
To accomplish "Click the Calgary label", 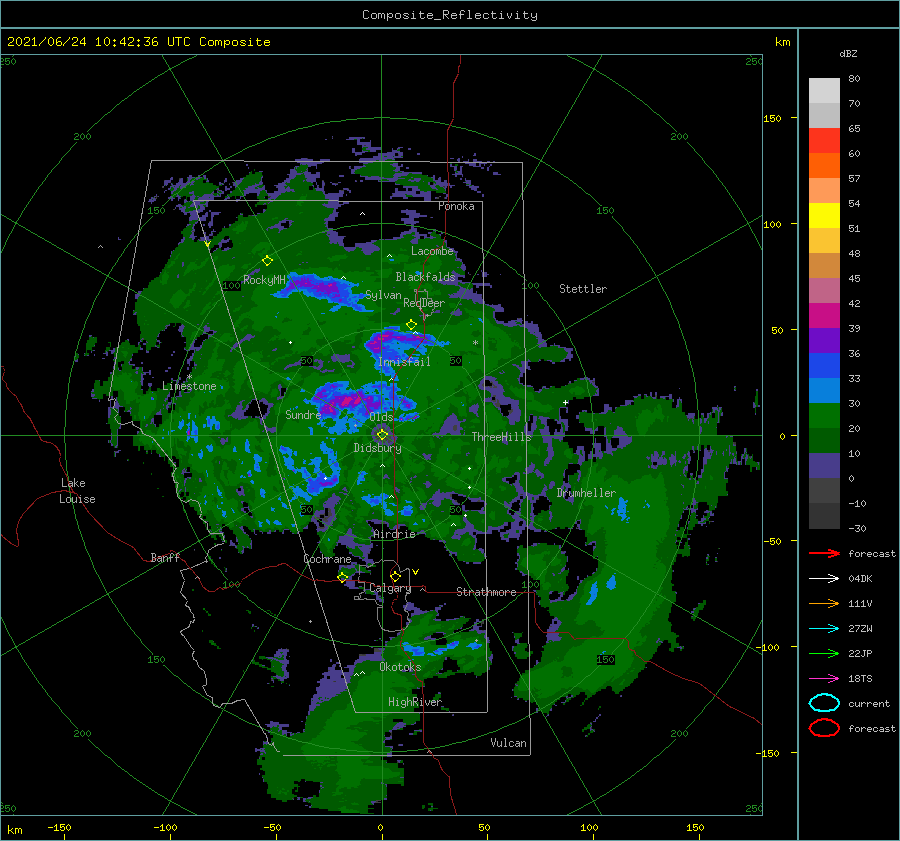I will [x=390, y=588].
